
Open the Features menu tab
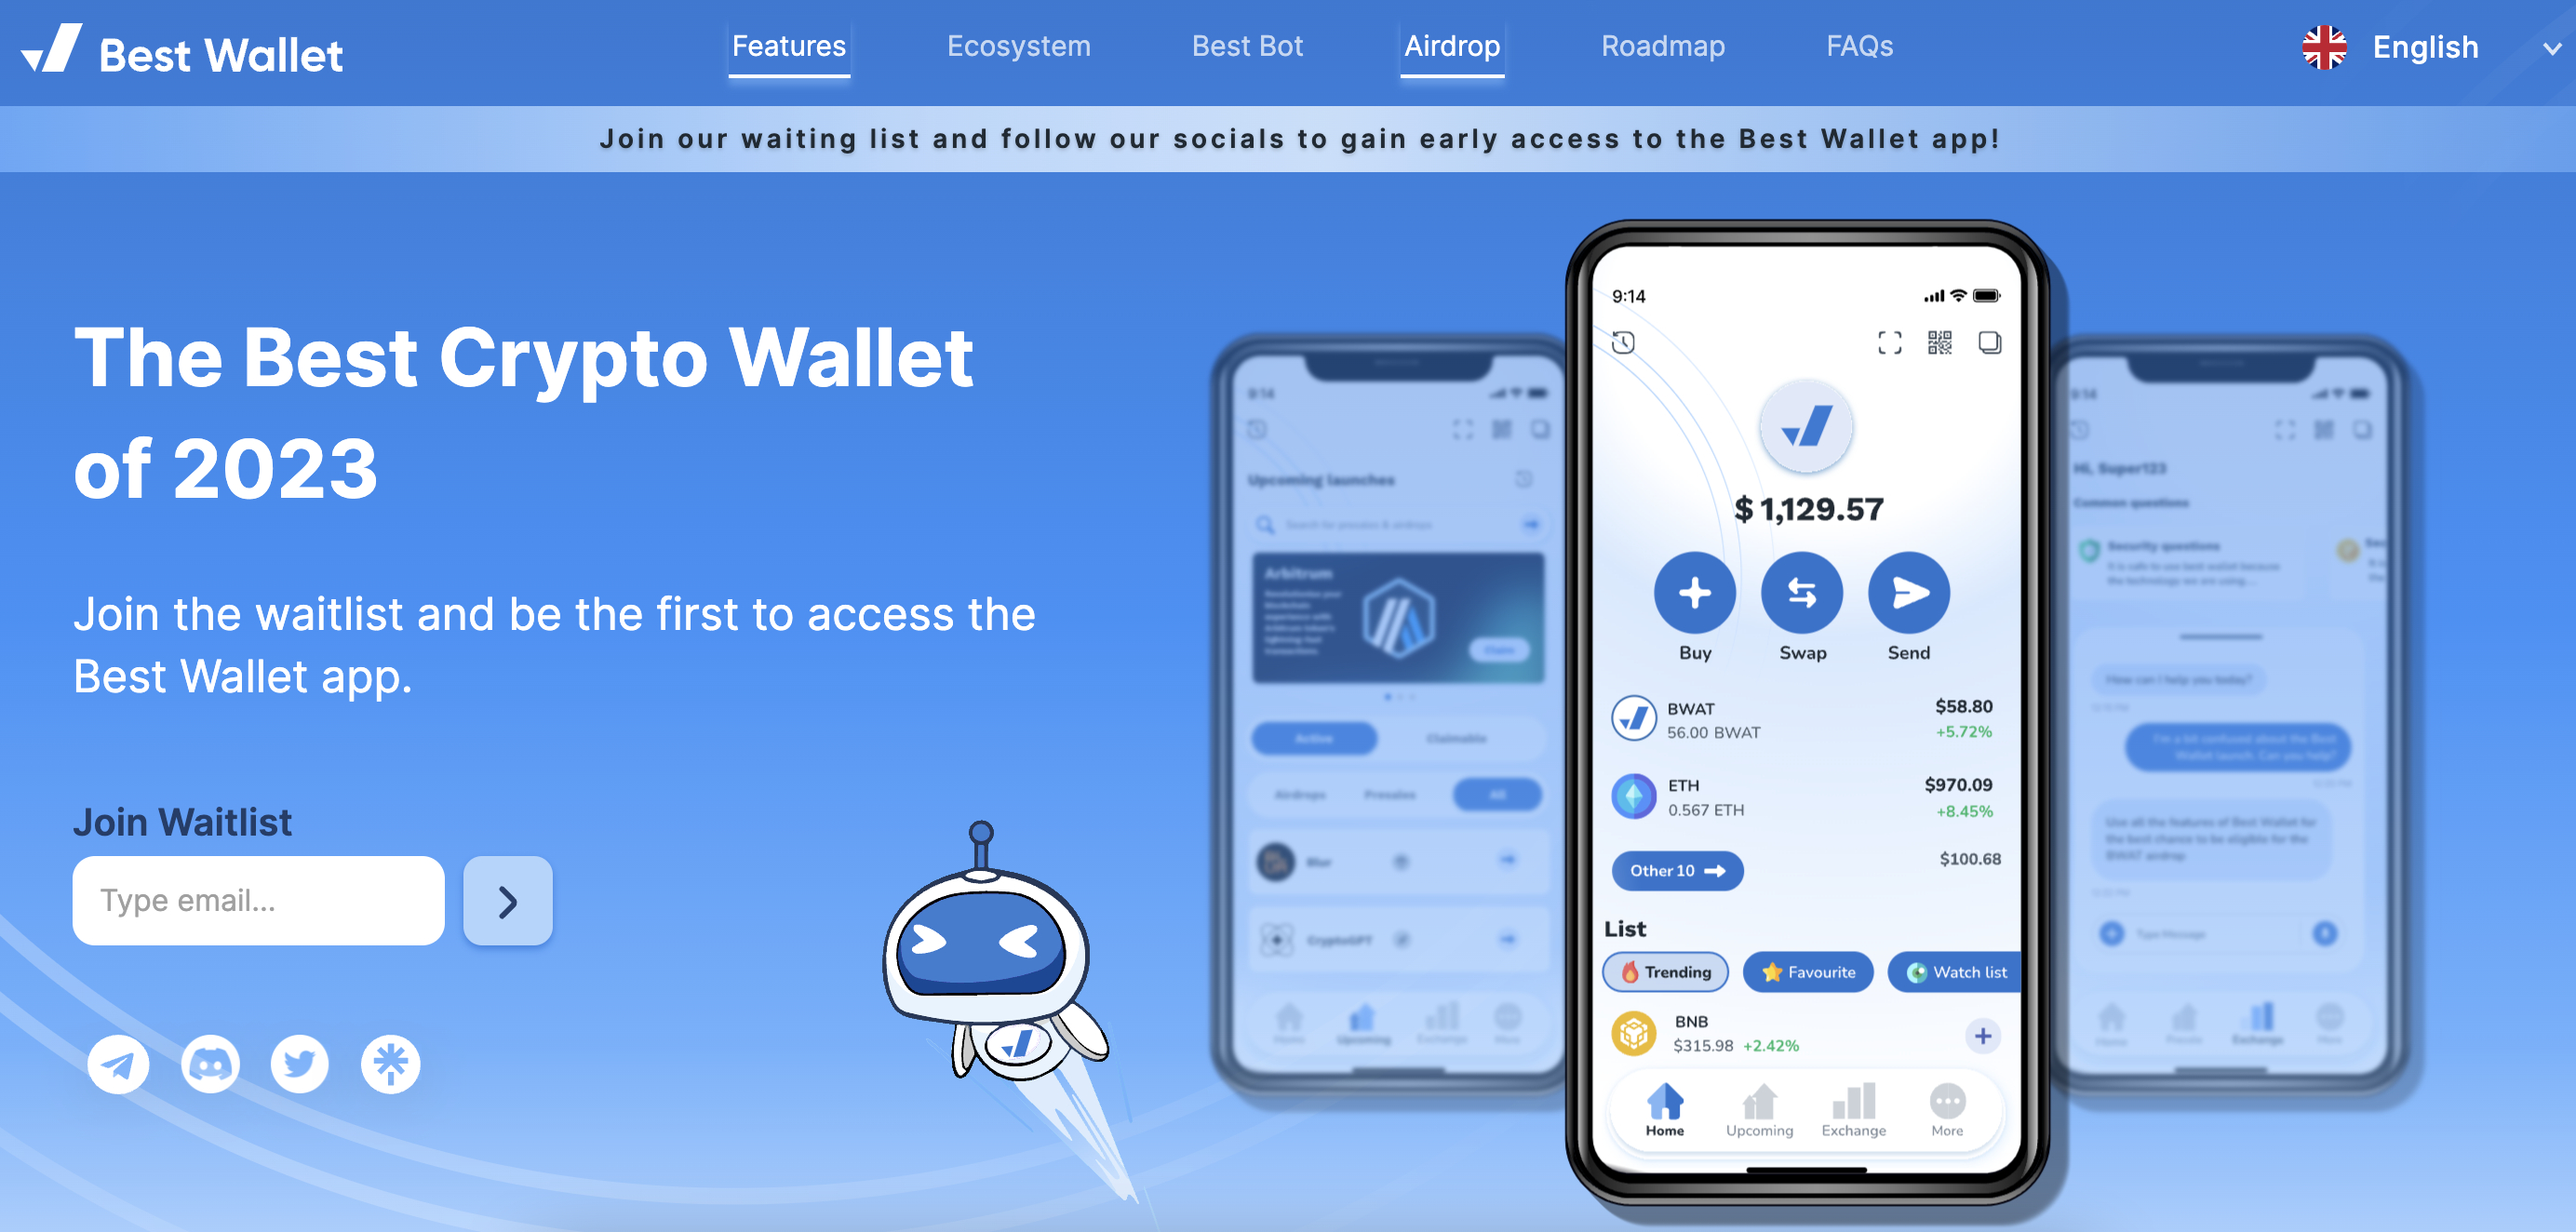click(x=788, y=46)
